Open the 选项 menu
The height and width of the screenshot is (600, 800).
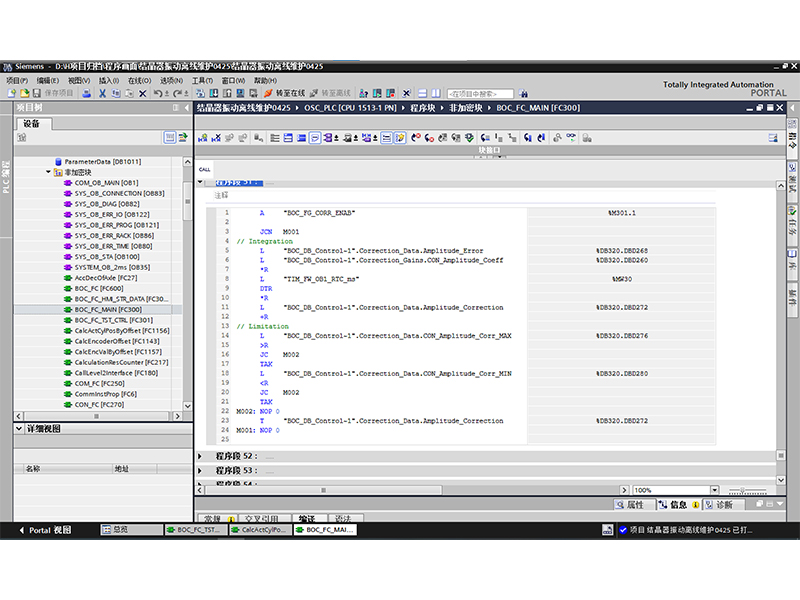[x=171, y=80]
